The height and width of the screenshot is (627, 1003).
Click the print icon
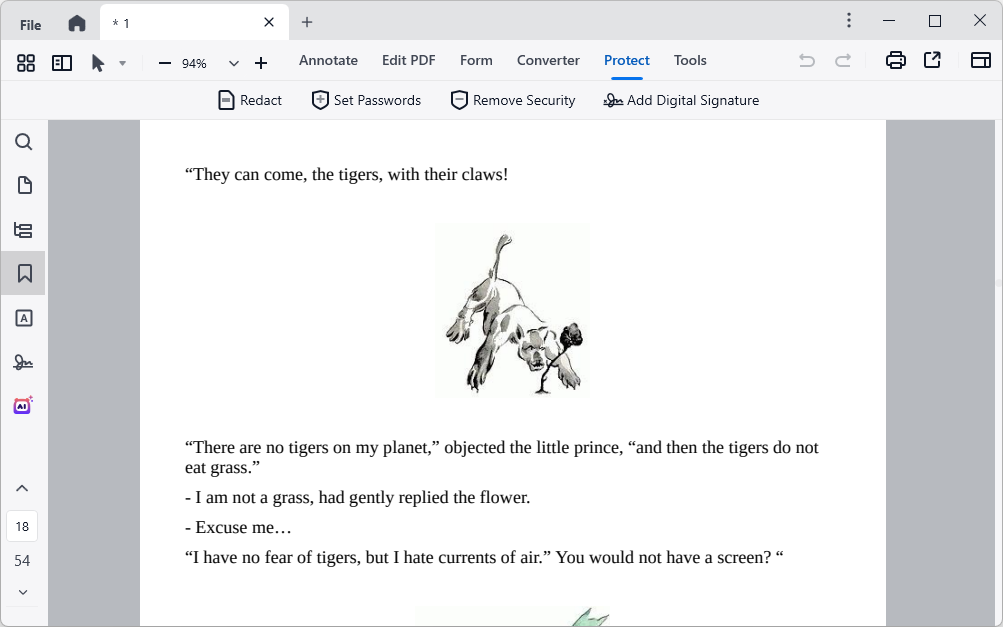[x=895, y=61]
